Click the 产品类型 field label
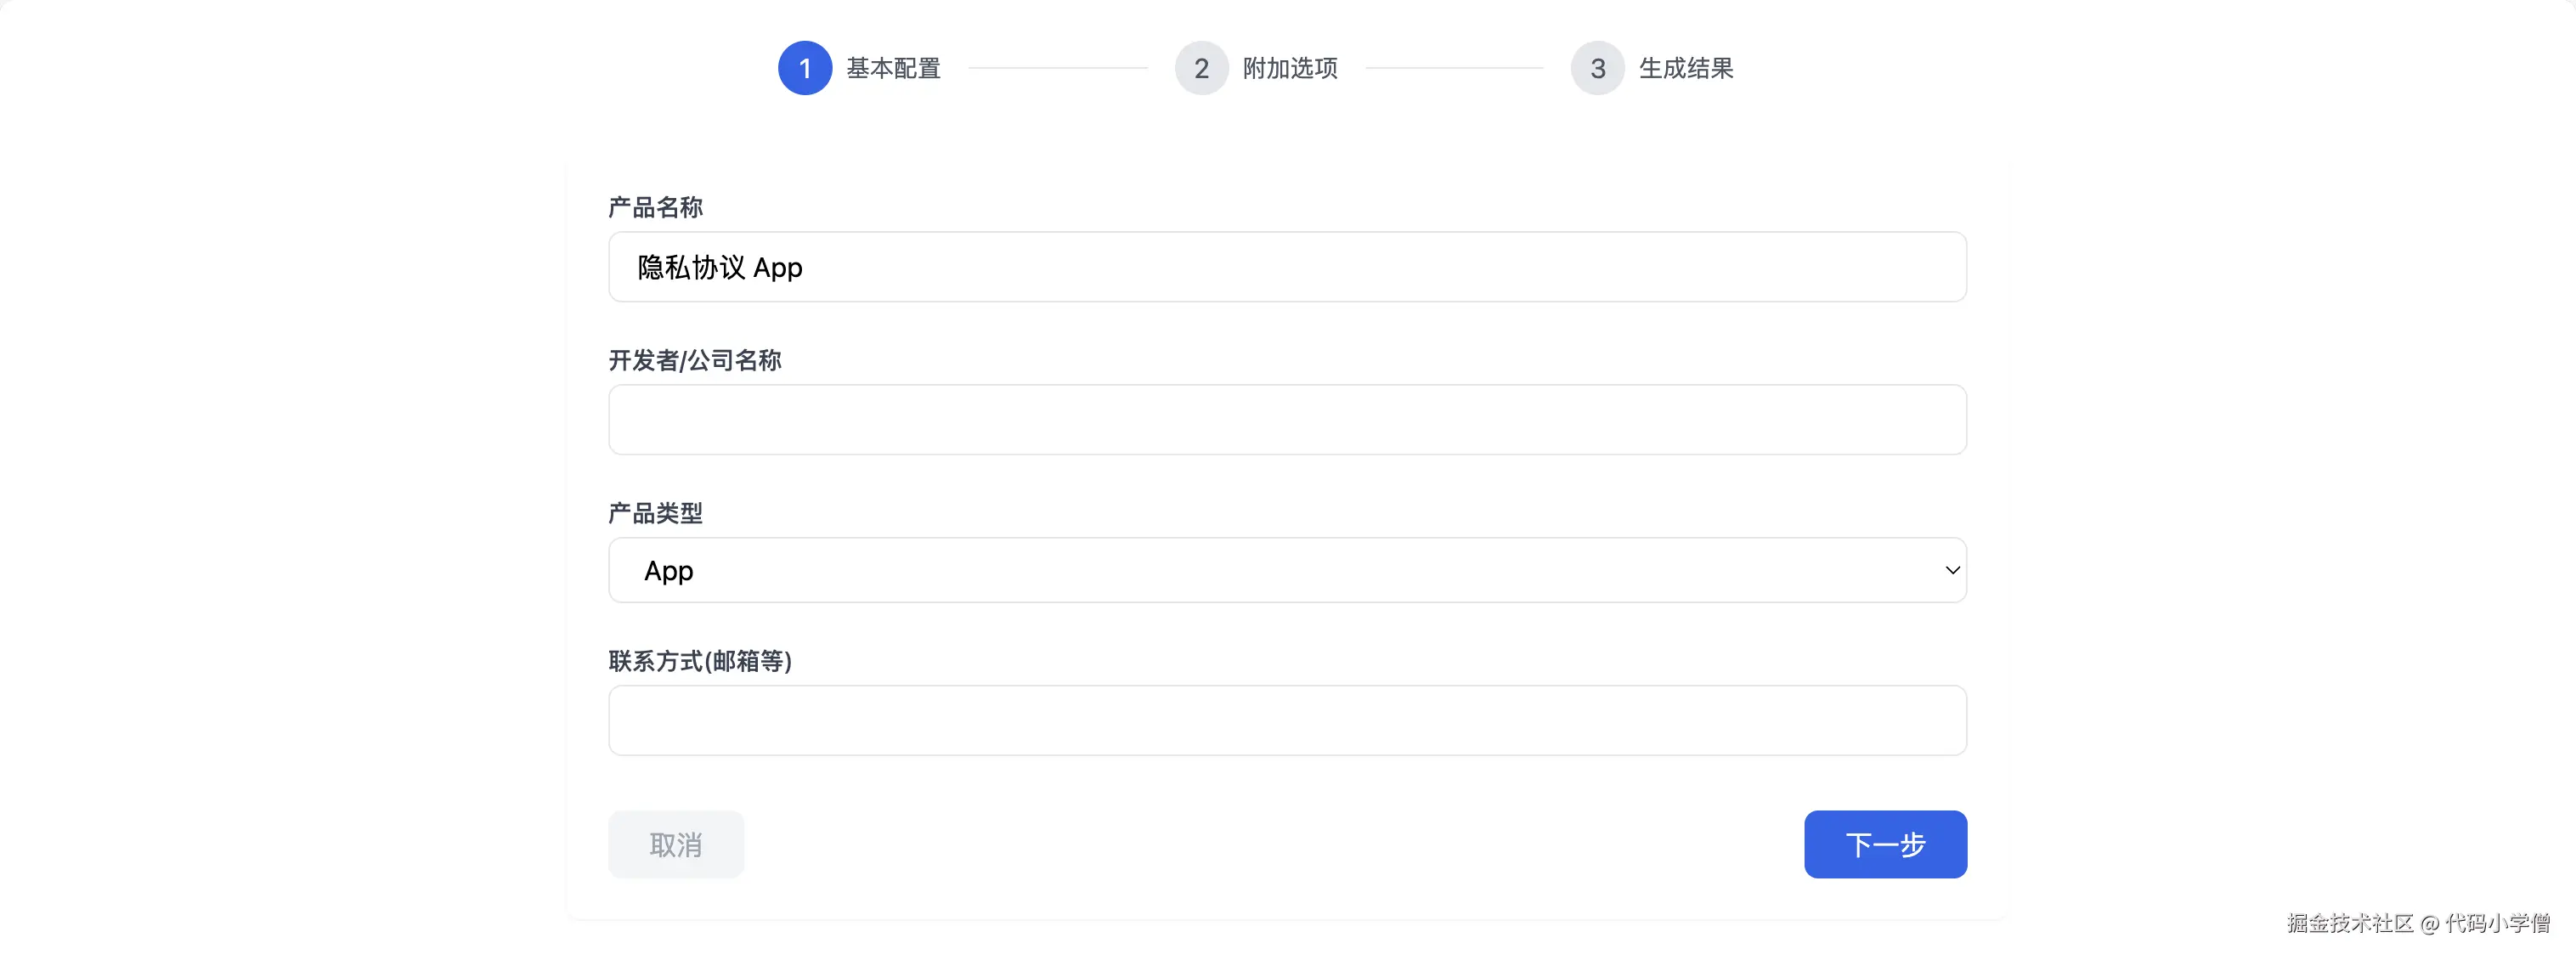Image resolution: width=2576 pixels, height=960 pixels. coord(655,513)
